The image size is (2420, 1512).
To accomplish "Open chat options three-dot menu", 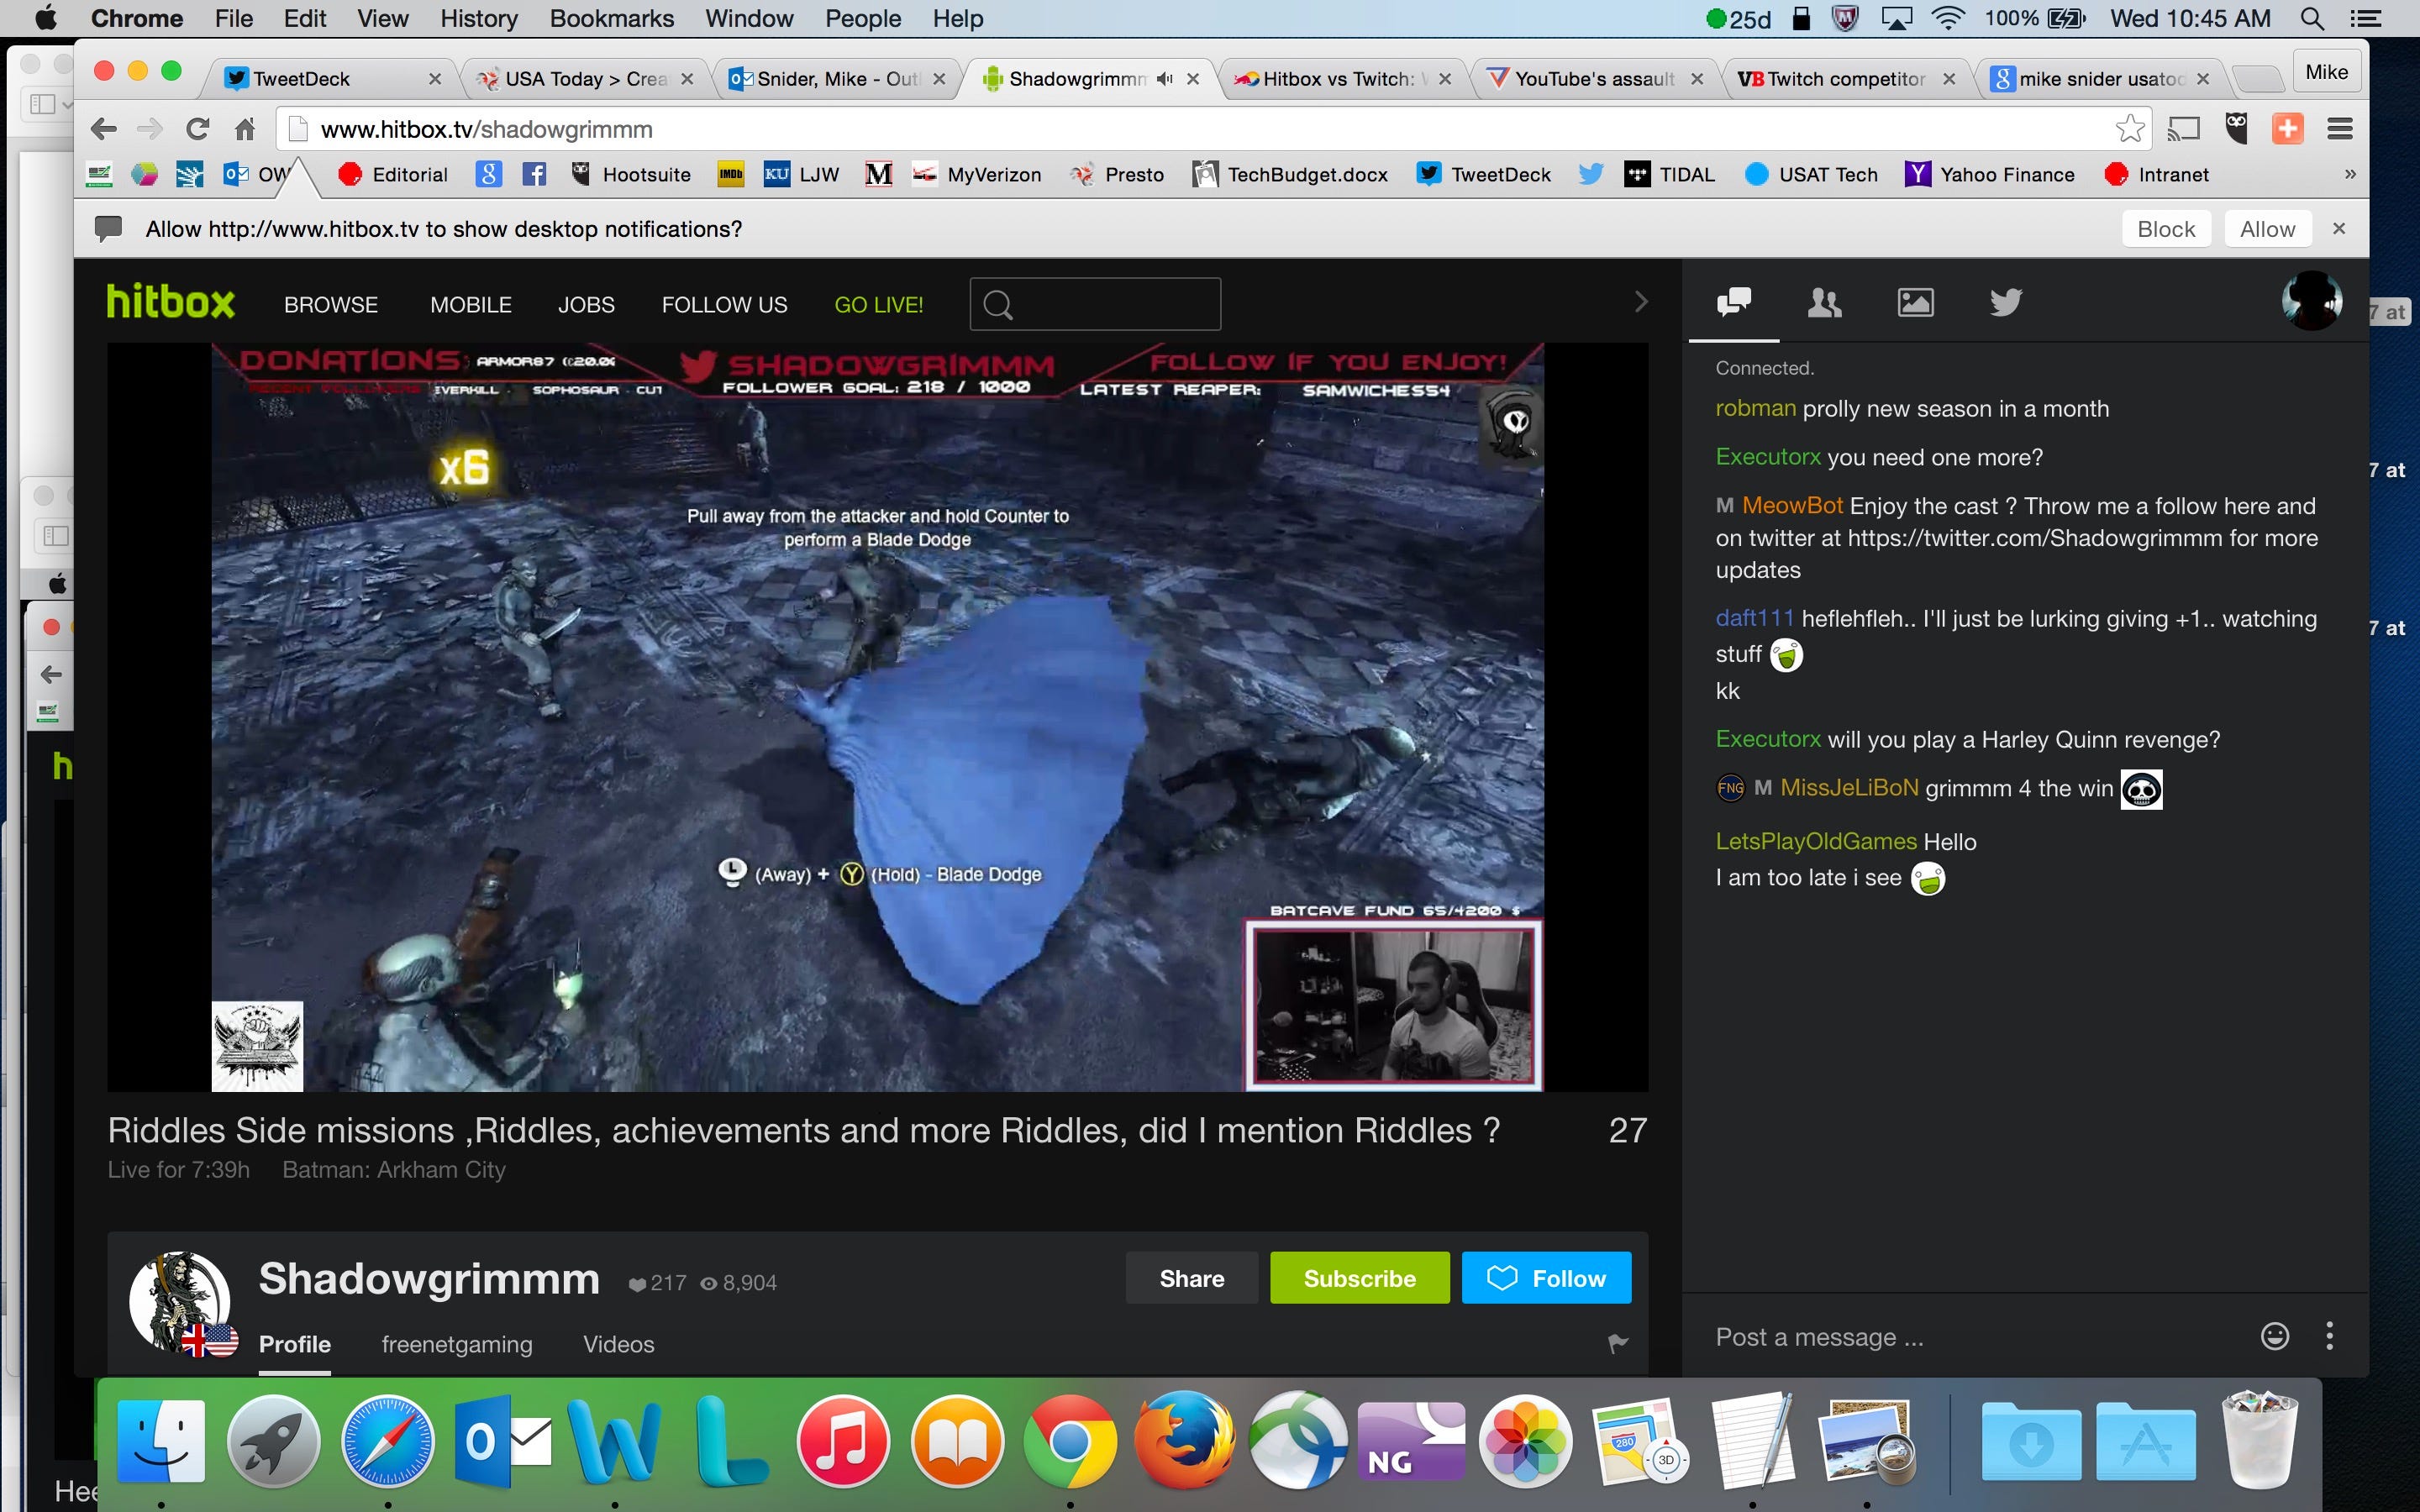I will click(2329, 1336).
